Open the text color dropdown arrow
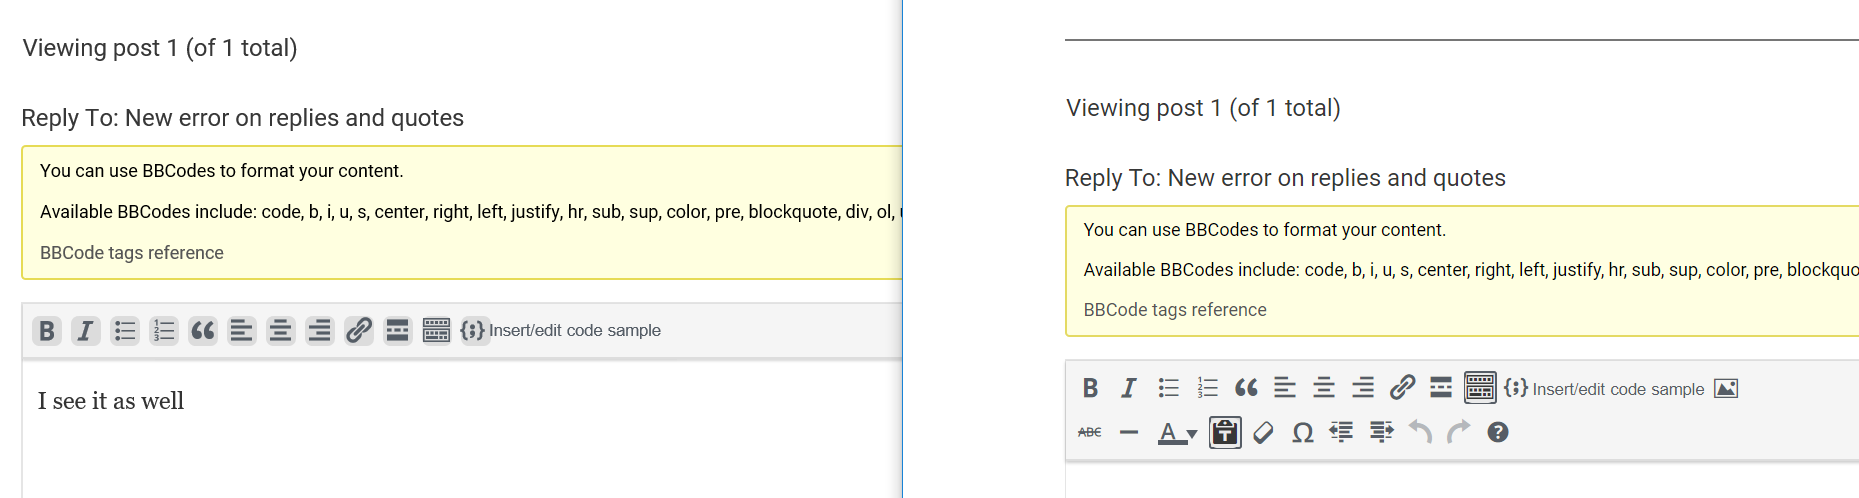This screenshot has width=1859, height=498. coord(1192,434)
